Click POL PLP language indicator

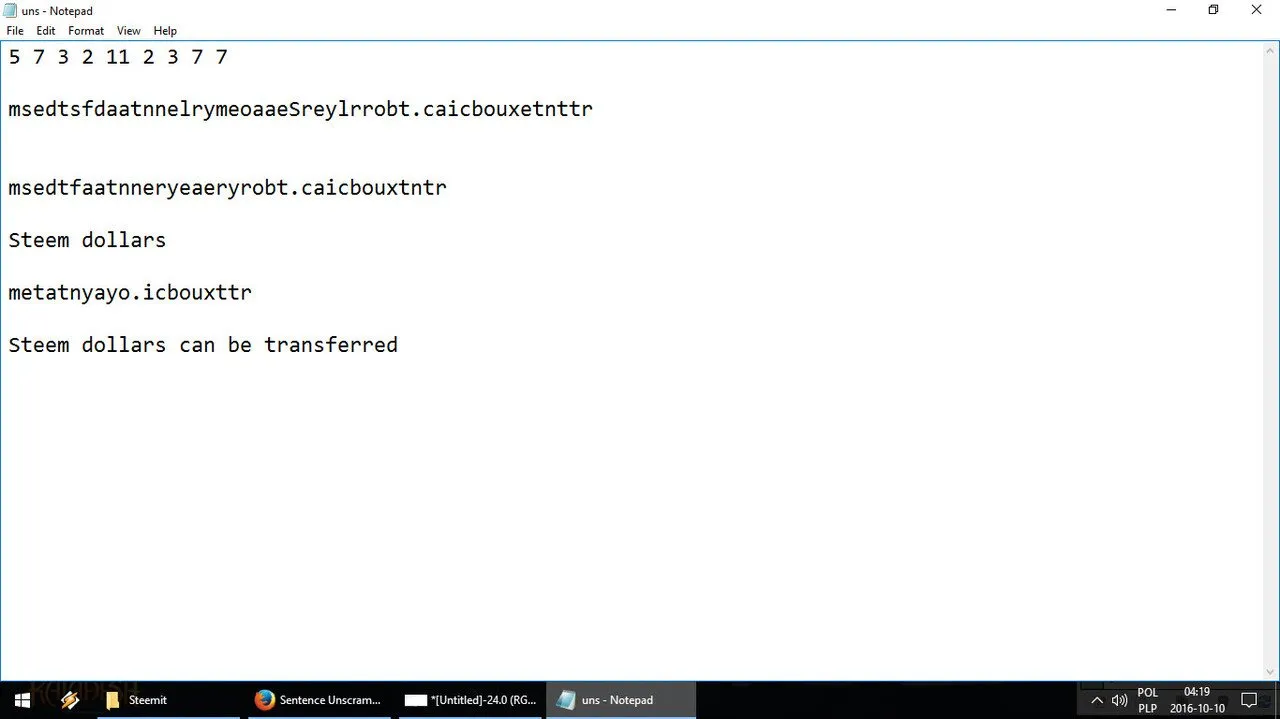click(x=1147, y=700)
